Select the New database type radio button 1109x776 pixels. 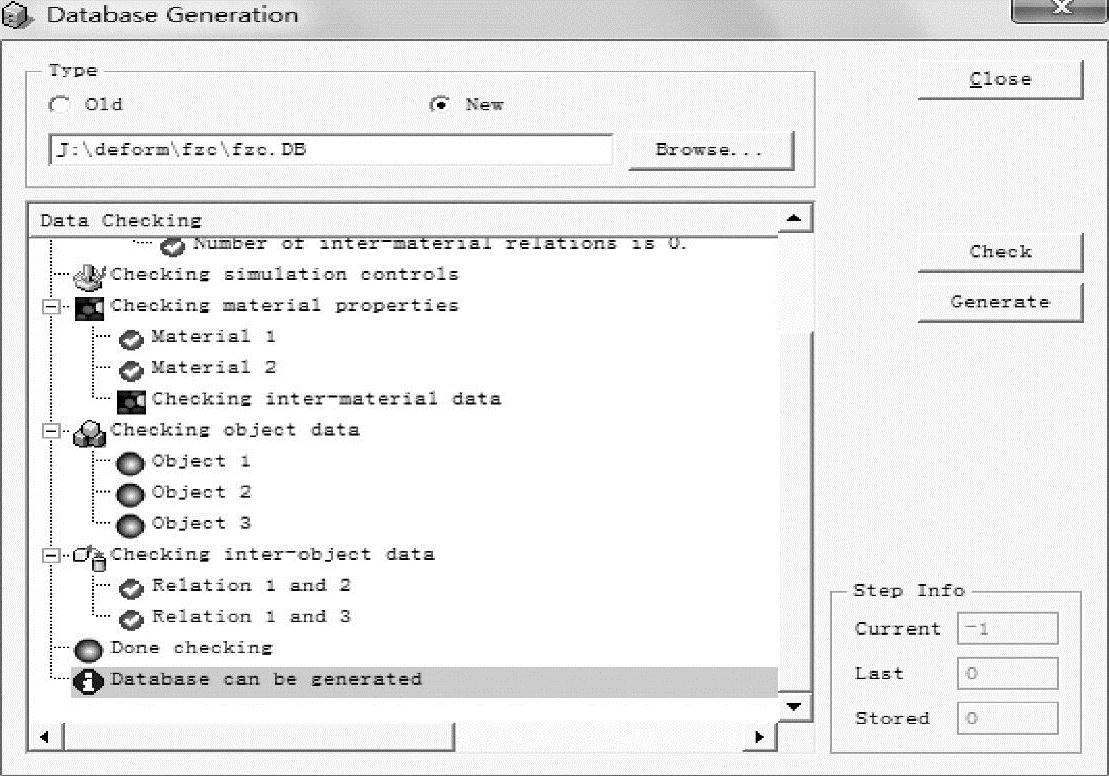[439, 105]
